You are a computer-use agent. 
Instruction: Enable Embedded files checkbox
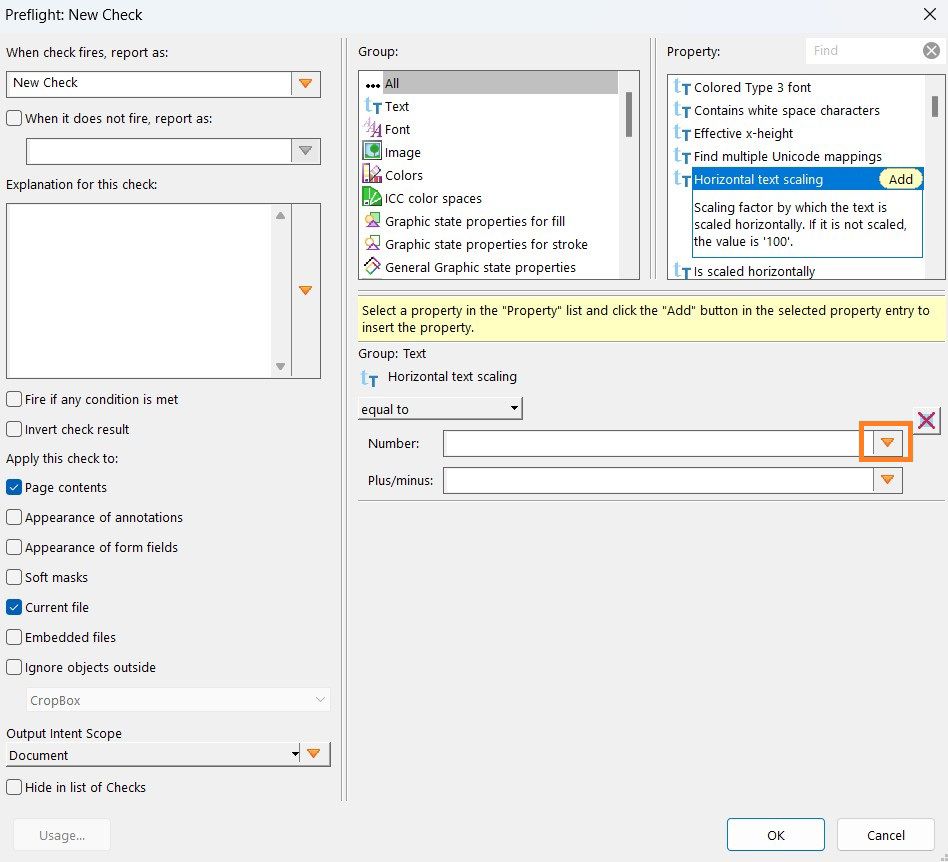click(x=14, y=637)
